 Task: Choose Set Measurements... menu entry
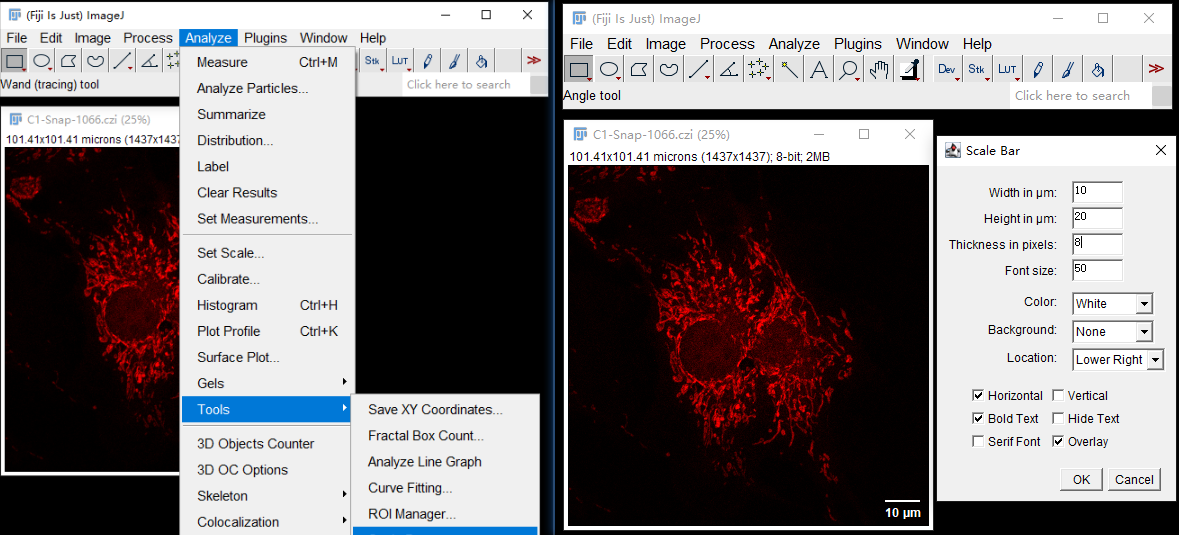[266, 219]
